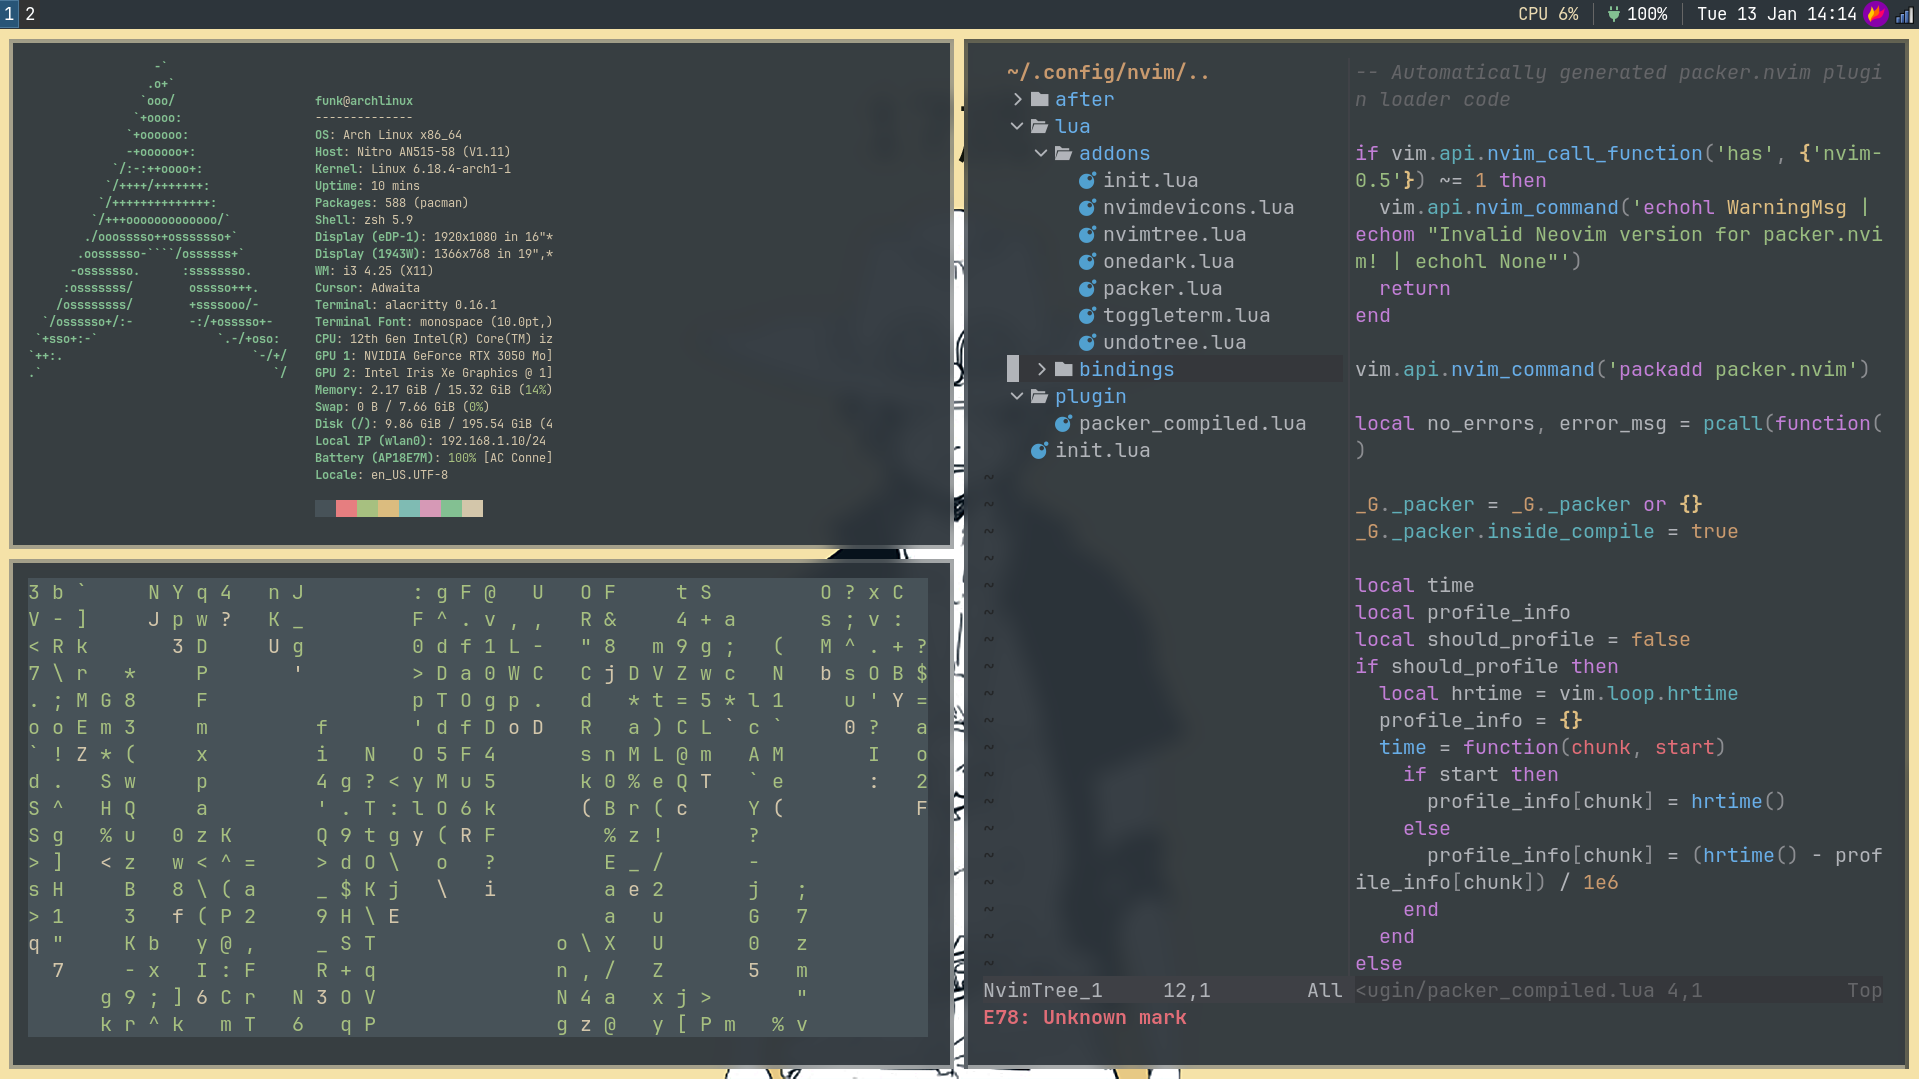Select the bindings folder name
Viewport: 1919px width, 1079px height.
[x=1127, y=369]
